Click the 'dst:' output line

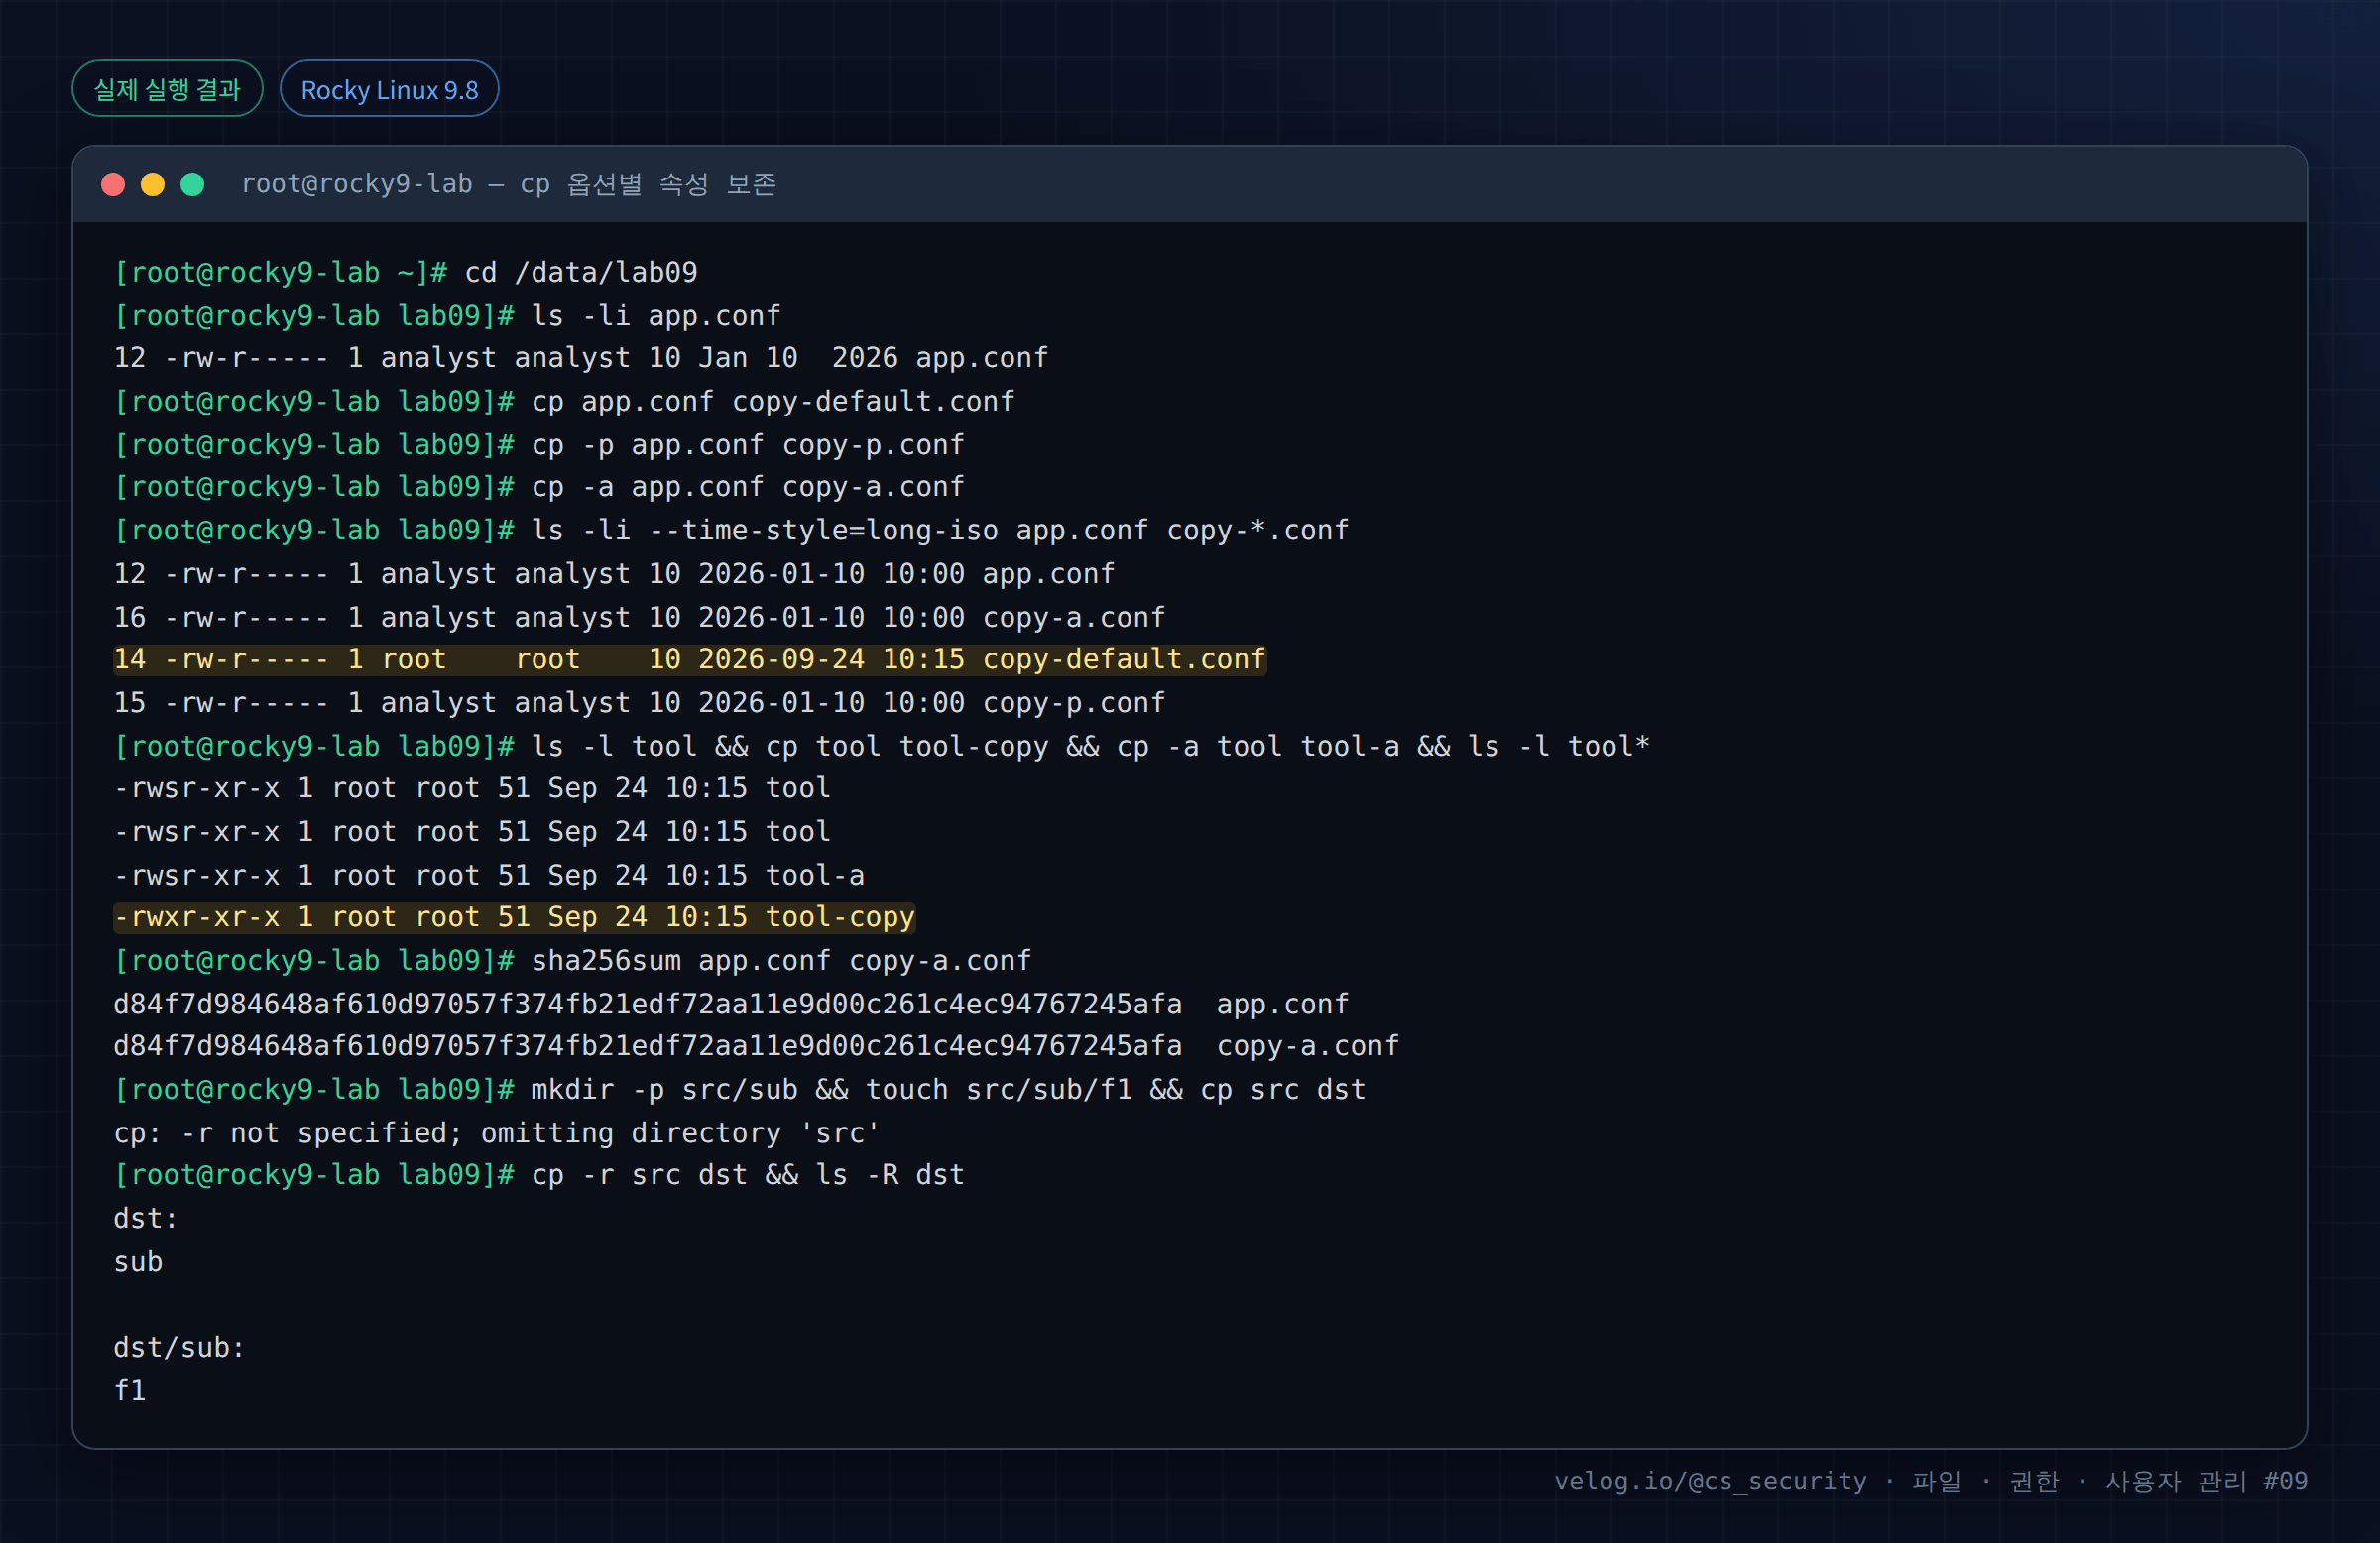146,1219
